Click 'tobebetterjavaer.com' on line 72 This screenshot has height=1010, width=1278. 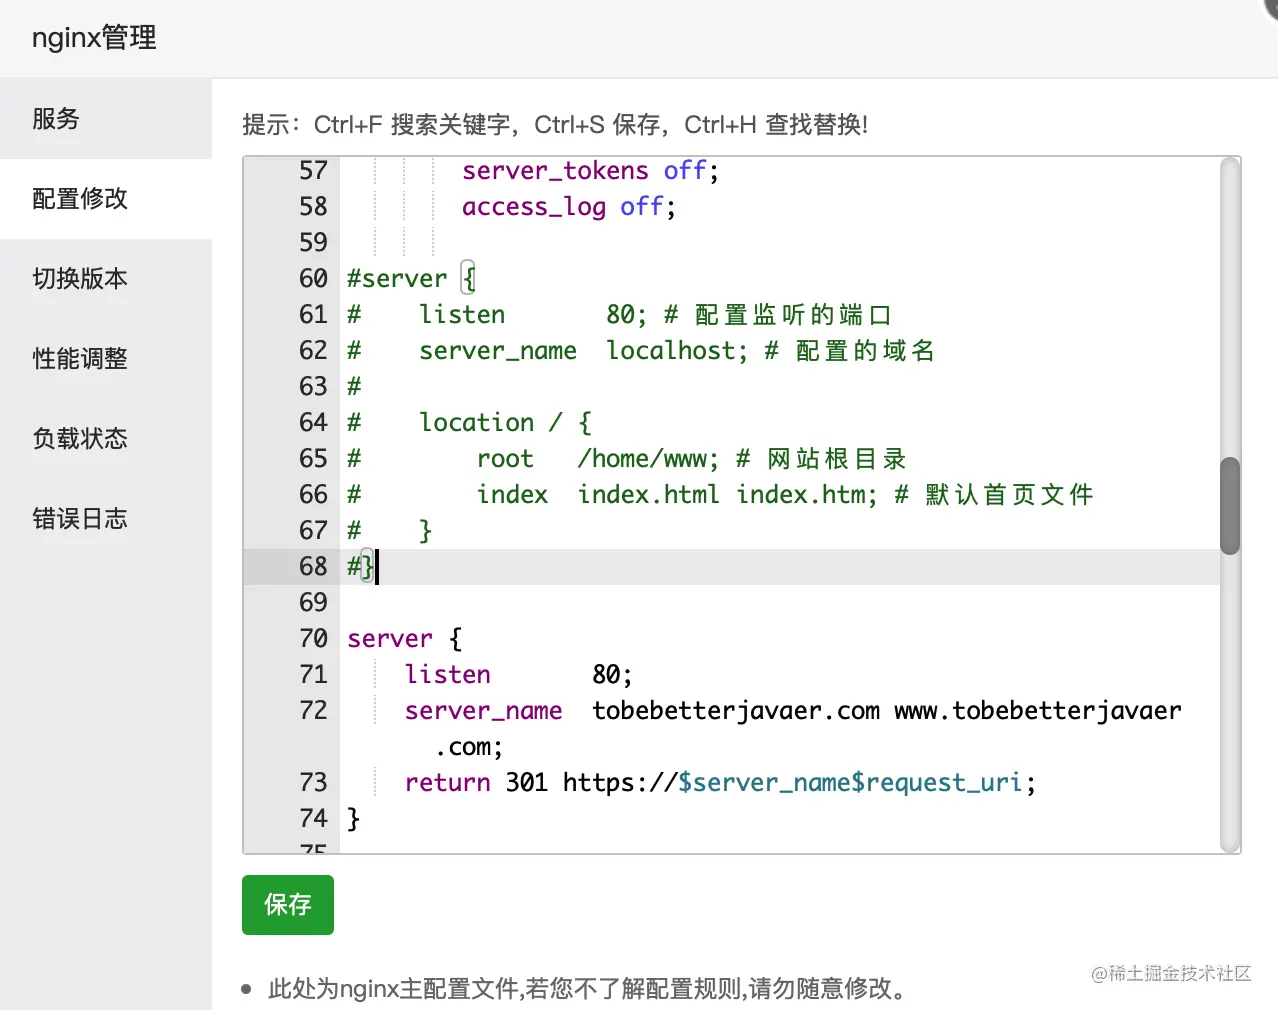[x=736, y=711]
